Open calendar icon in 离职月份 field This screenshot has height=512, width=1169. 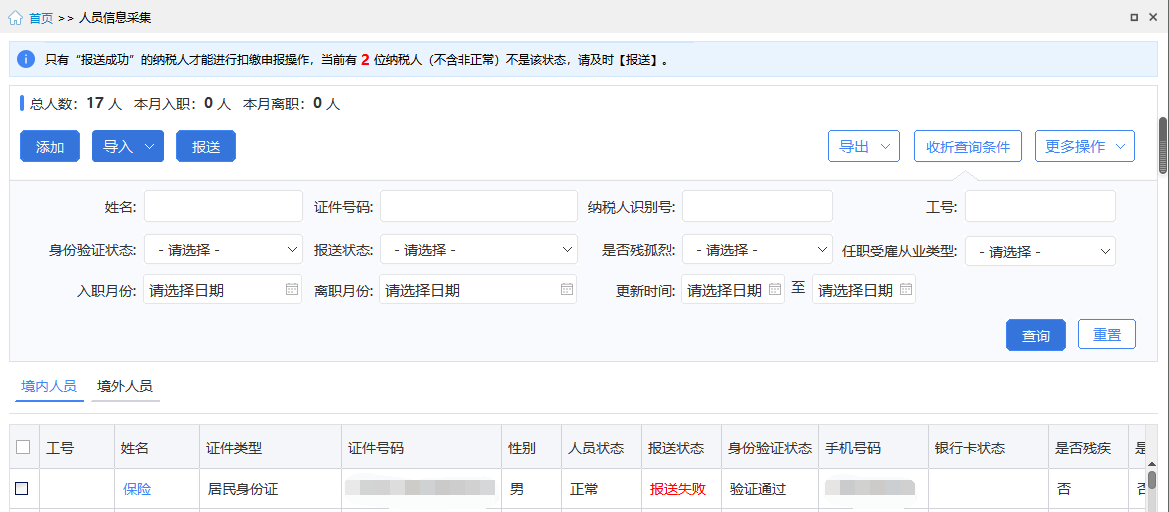coord(567,289)
